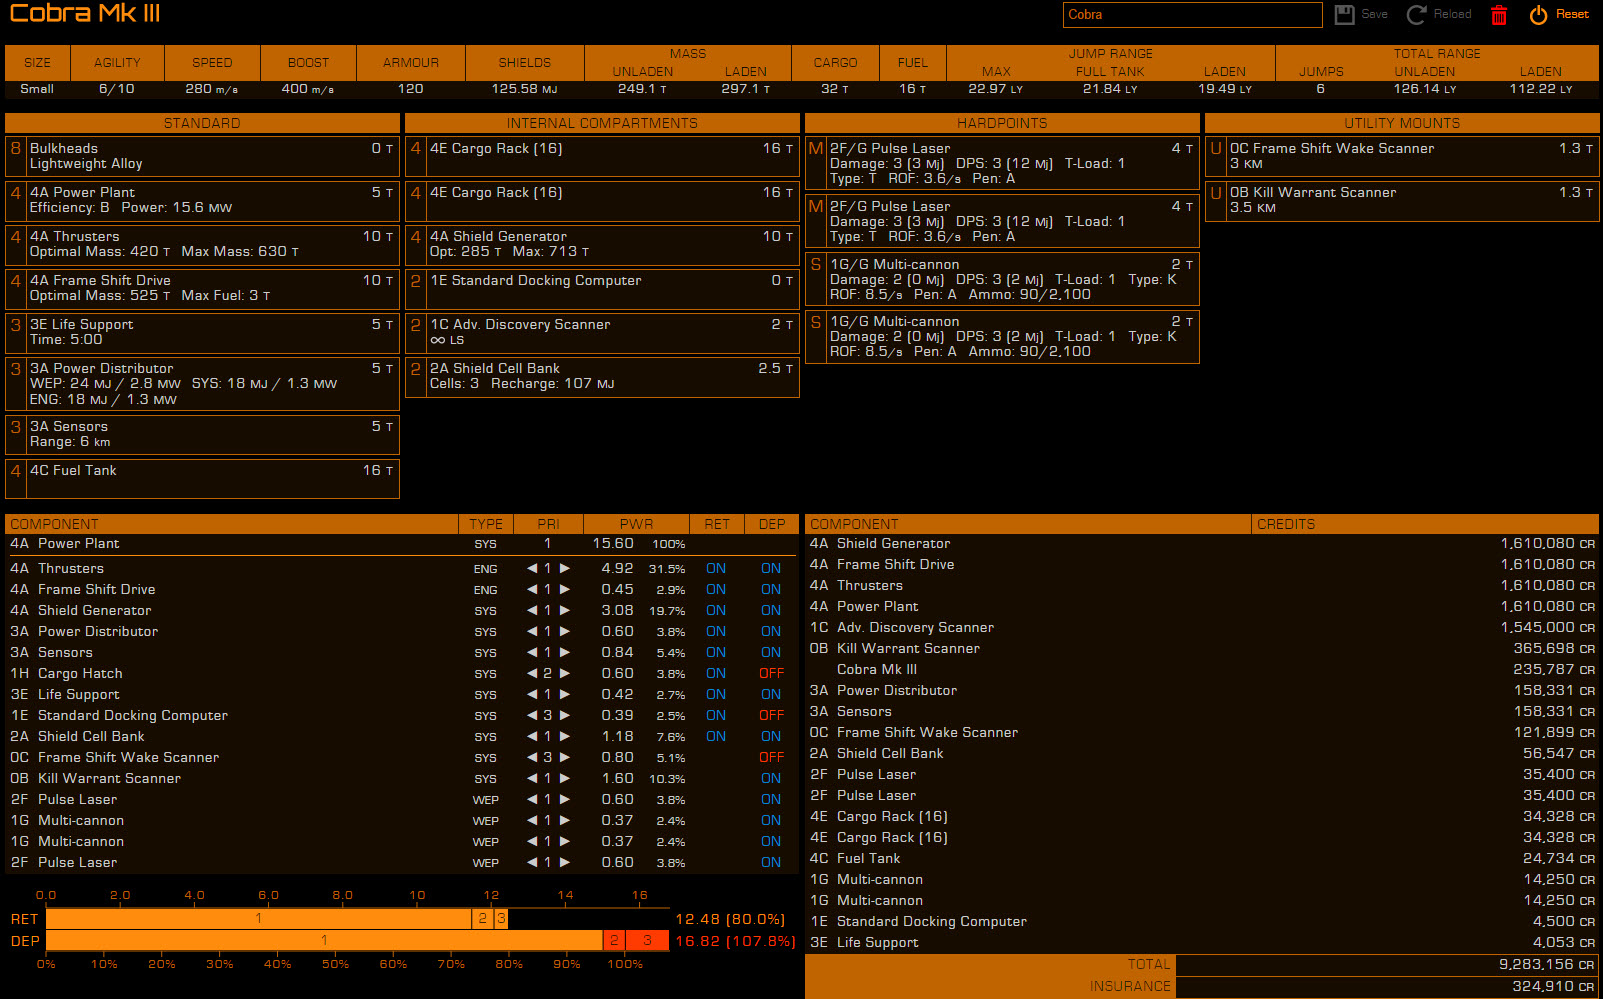The width and height of the screenshot is (1603, 999).
Task: Open the 4C Fuel Tank slot
Action: pos(202,478)
